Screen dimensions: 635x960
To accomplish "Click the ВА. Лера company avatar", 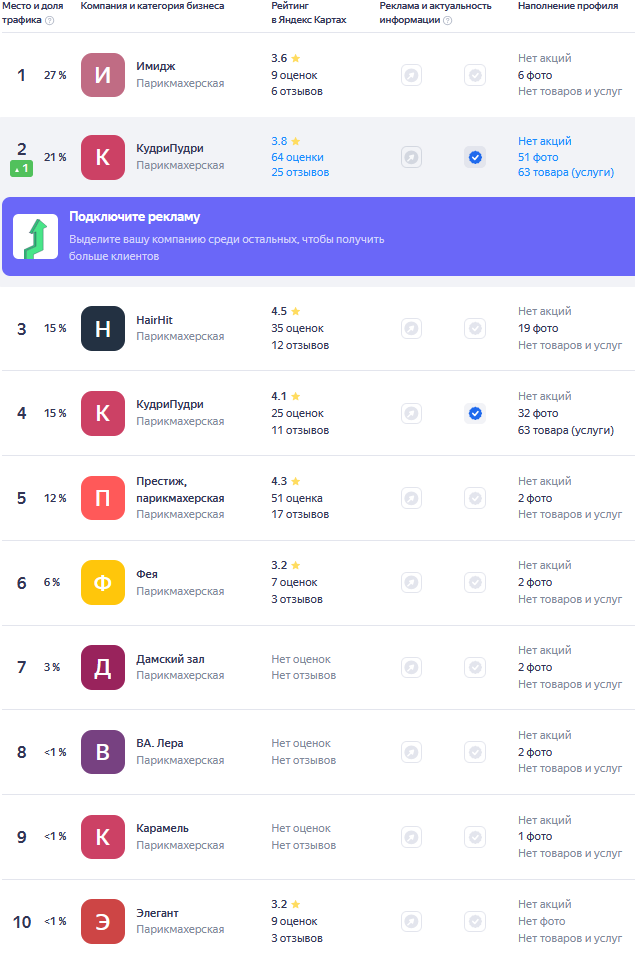I will [103, 752].
